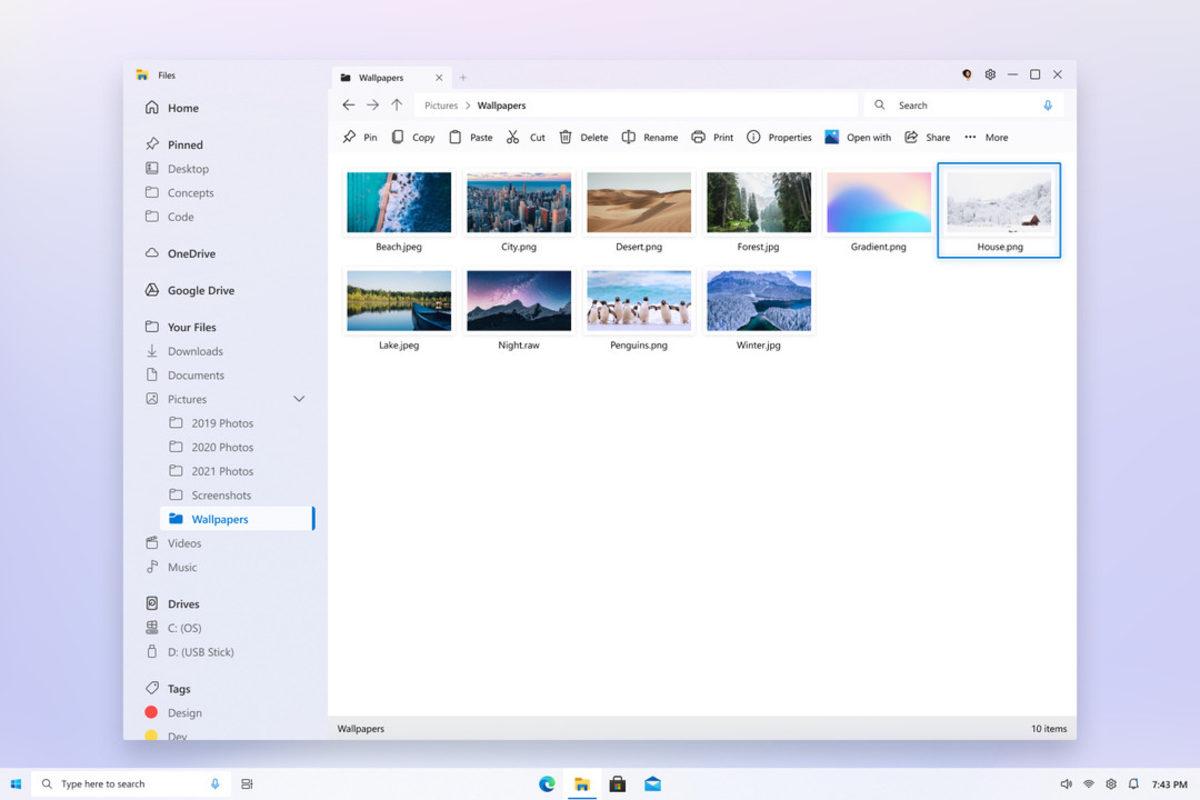Delete the selected file

[x=584, y=137]
